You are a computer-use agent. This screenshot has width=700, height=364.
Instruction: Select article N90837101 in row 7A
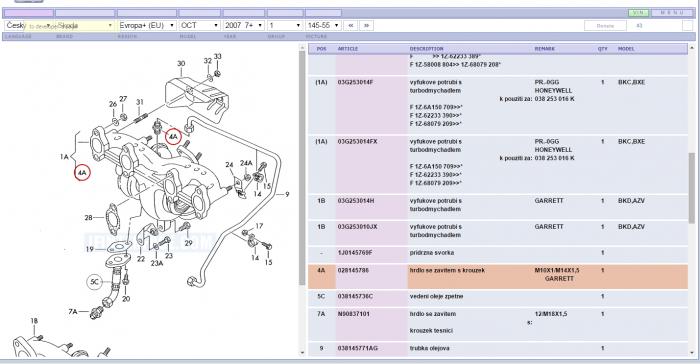pos(353,314)
